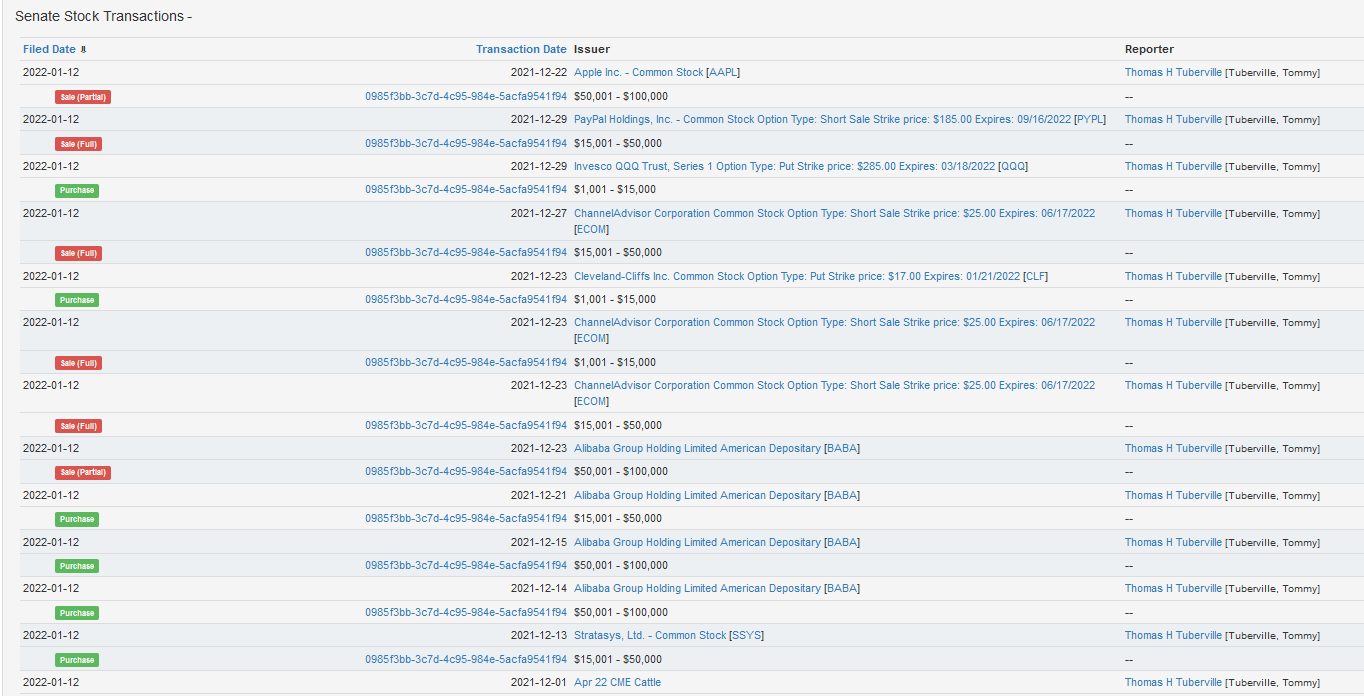1364x696 pixels.
Task: Select the 2021-12-22 transaction date cell
Action: [538, 72]
